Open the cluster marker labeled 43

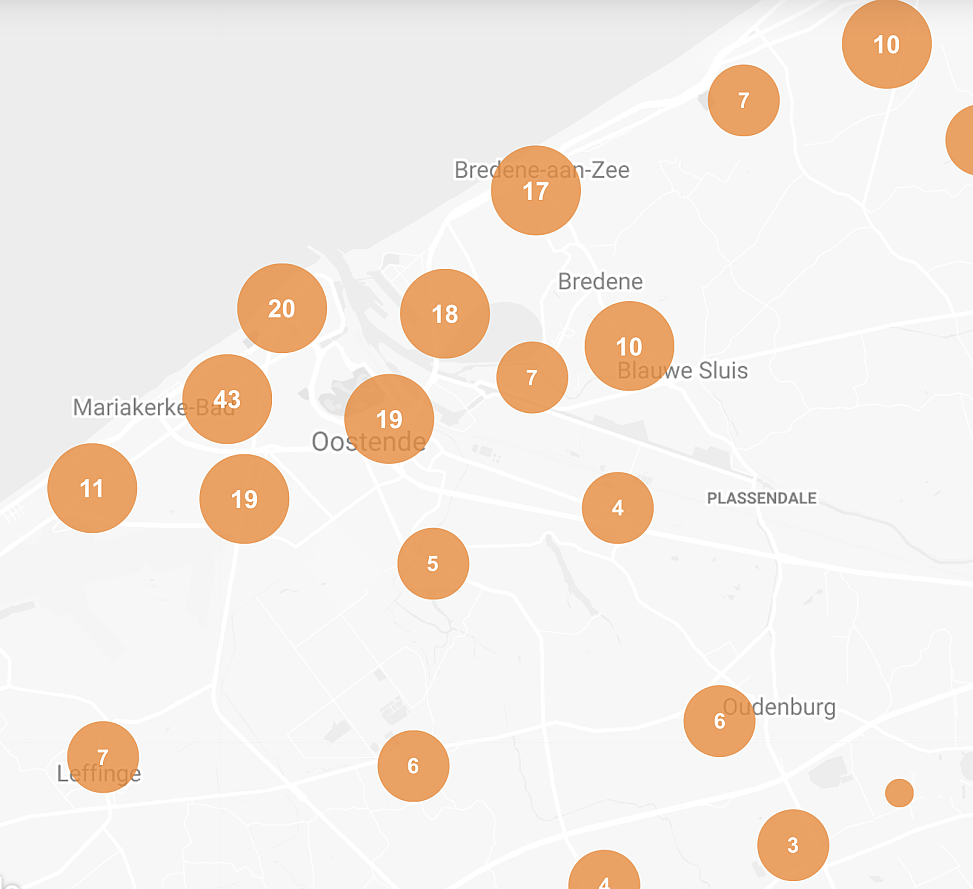(227, 399)
